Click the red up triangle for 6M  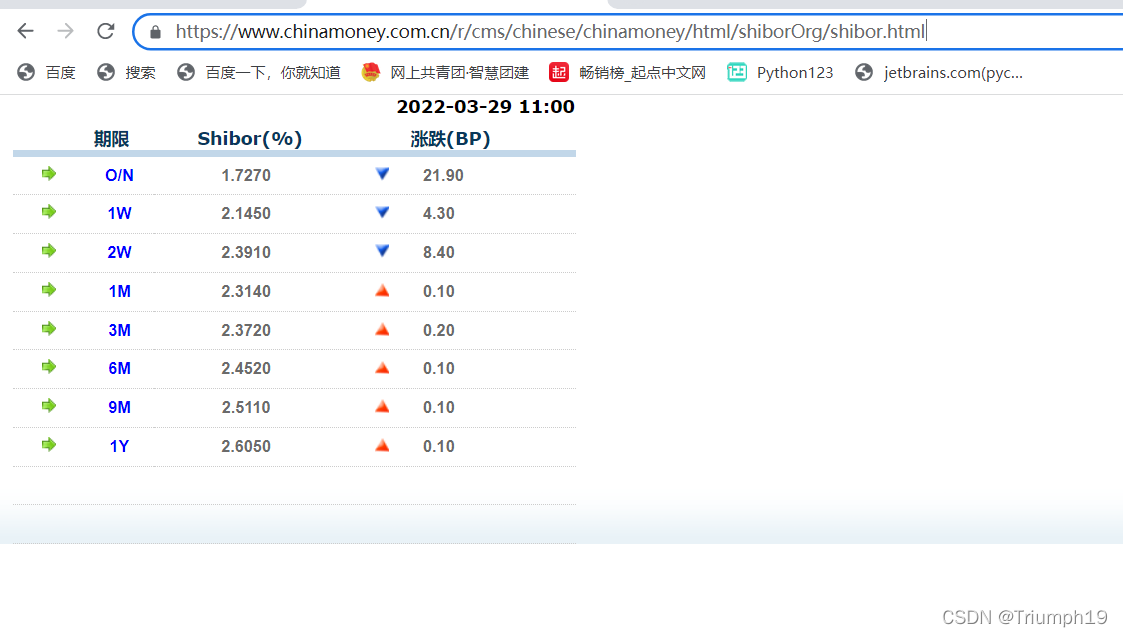[382, 368]
